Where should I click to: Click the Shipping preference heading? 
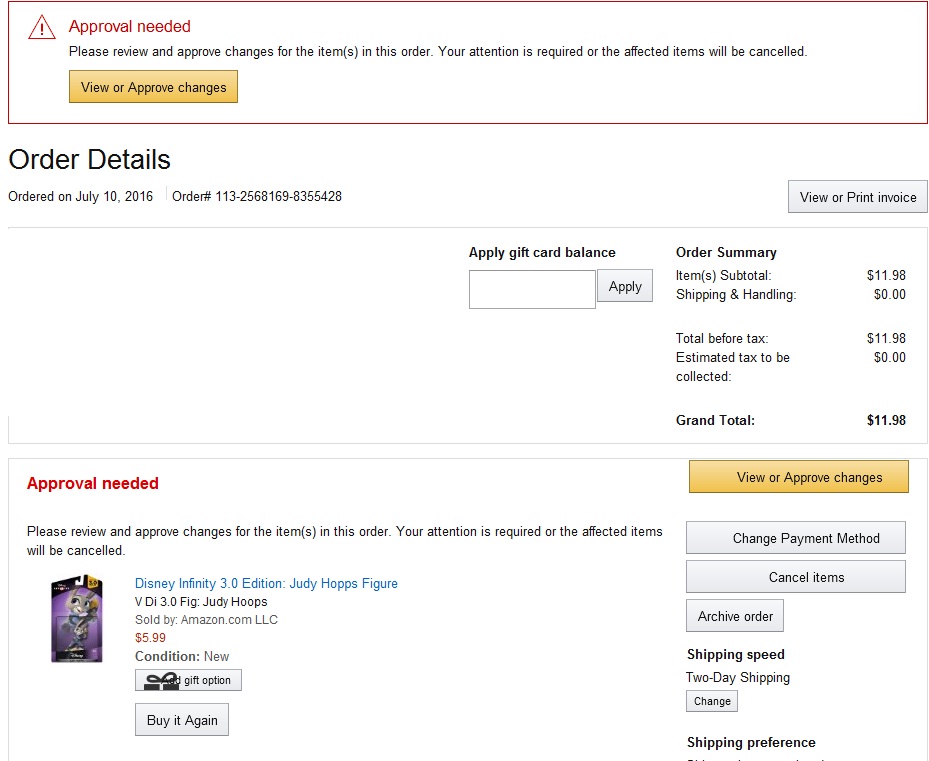[x=751, y=742]
